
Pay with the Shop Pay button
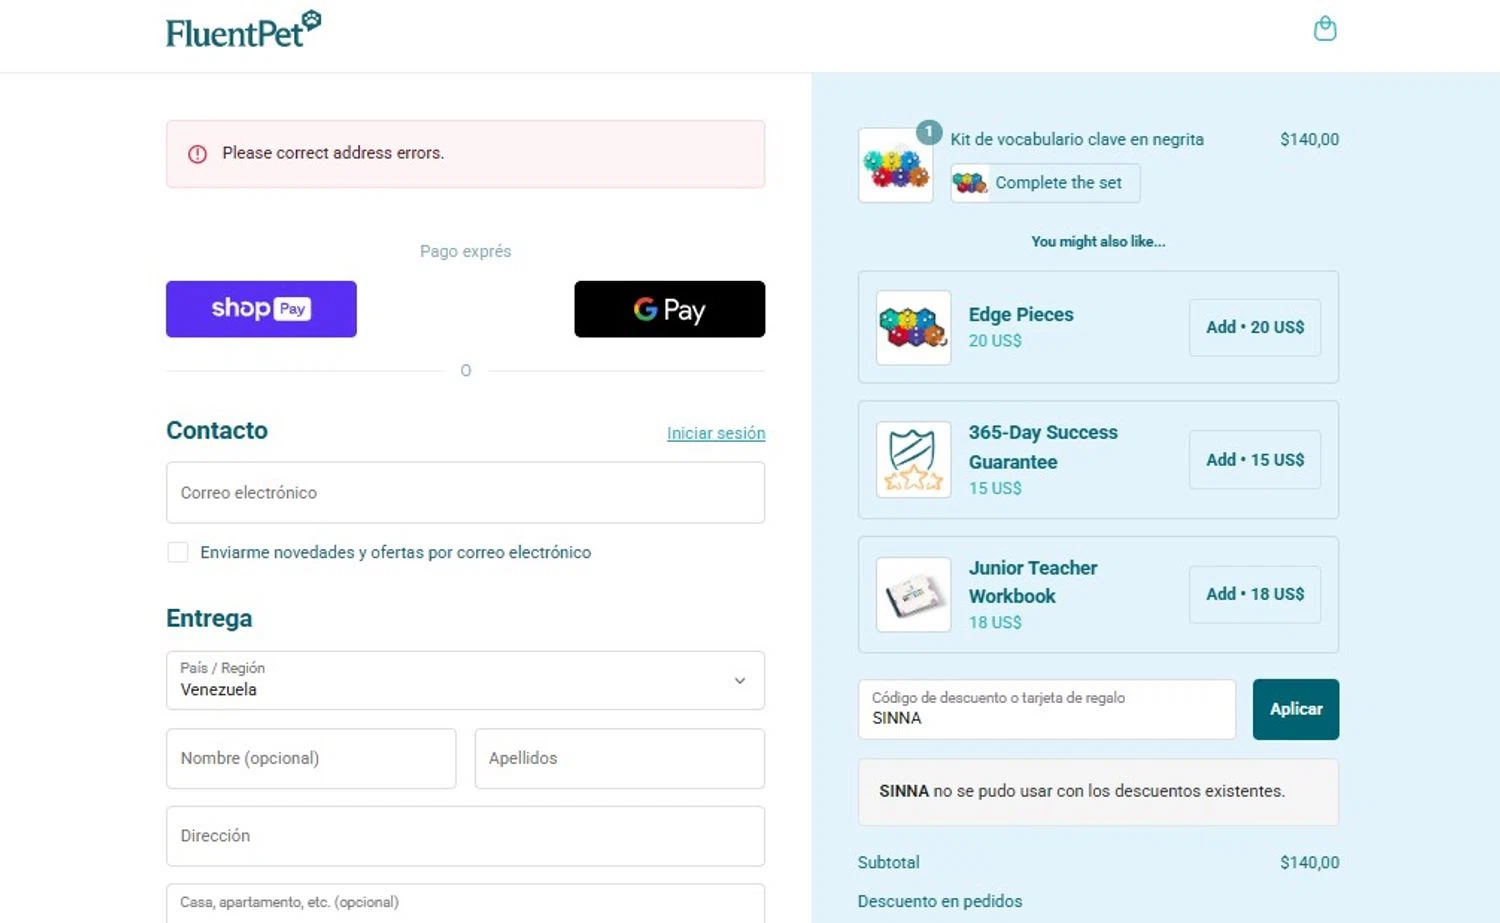click(261, 309)
